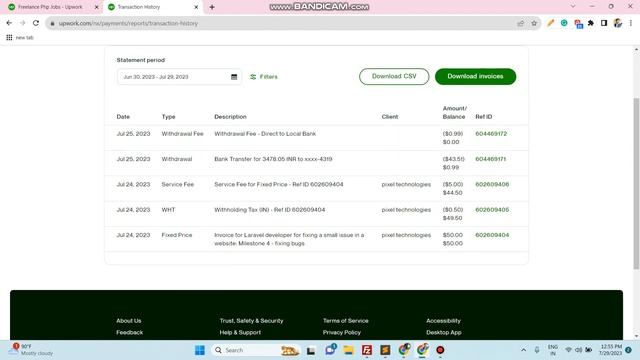
Task: Select 'Withdrawal Fee - Direct to Local Bank' description
Action: (x=265, y=134)
